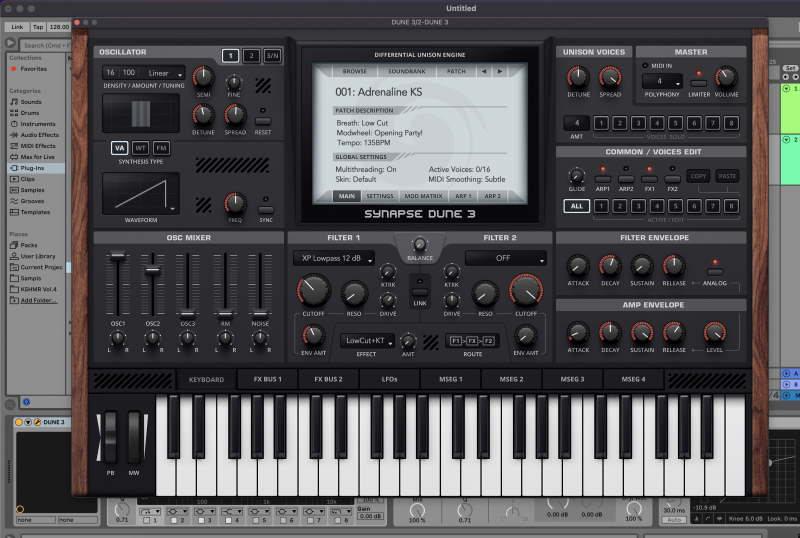Open the LFOs tab
Screen dimensions: 800x538
tap(388, 380)
